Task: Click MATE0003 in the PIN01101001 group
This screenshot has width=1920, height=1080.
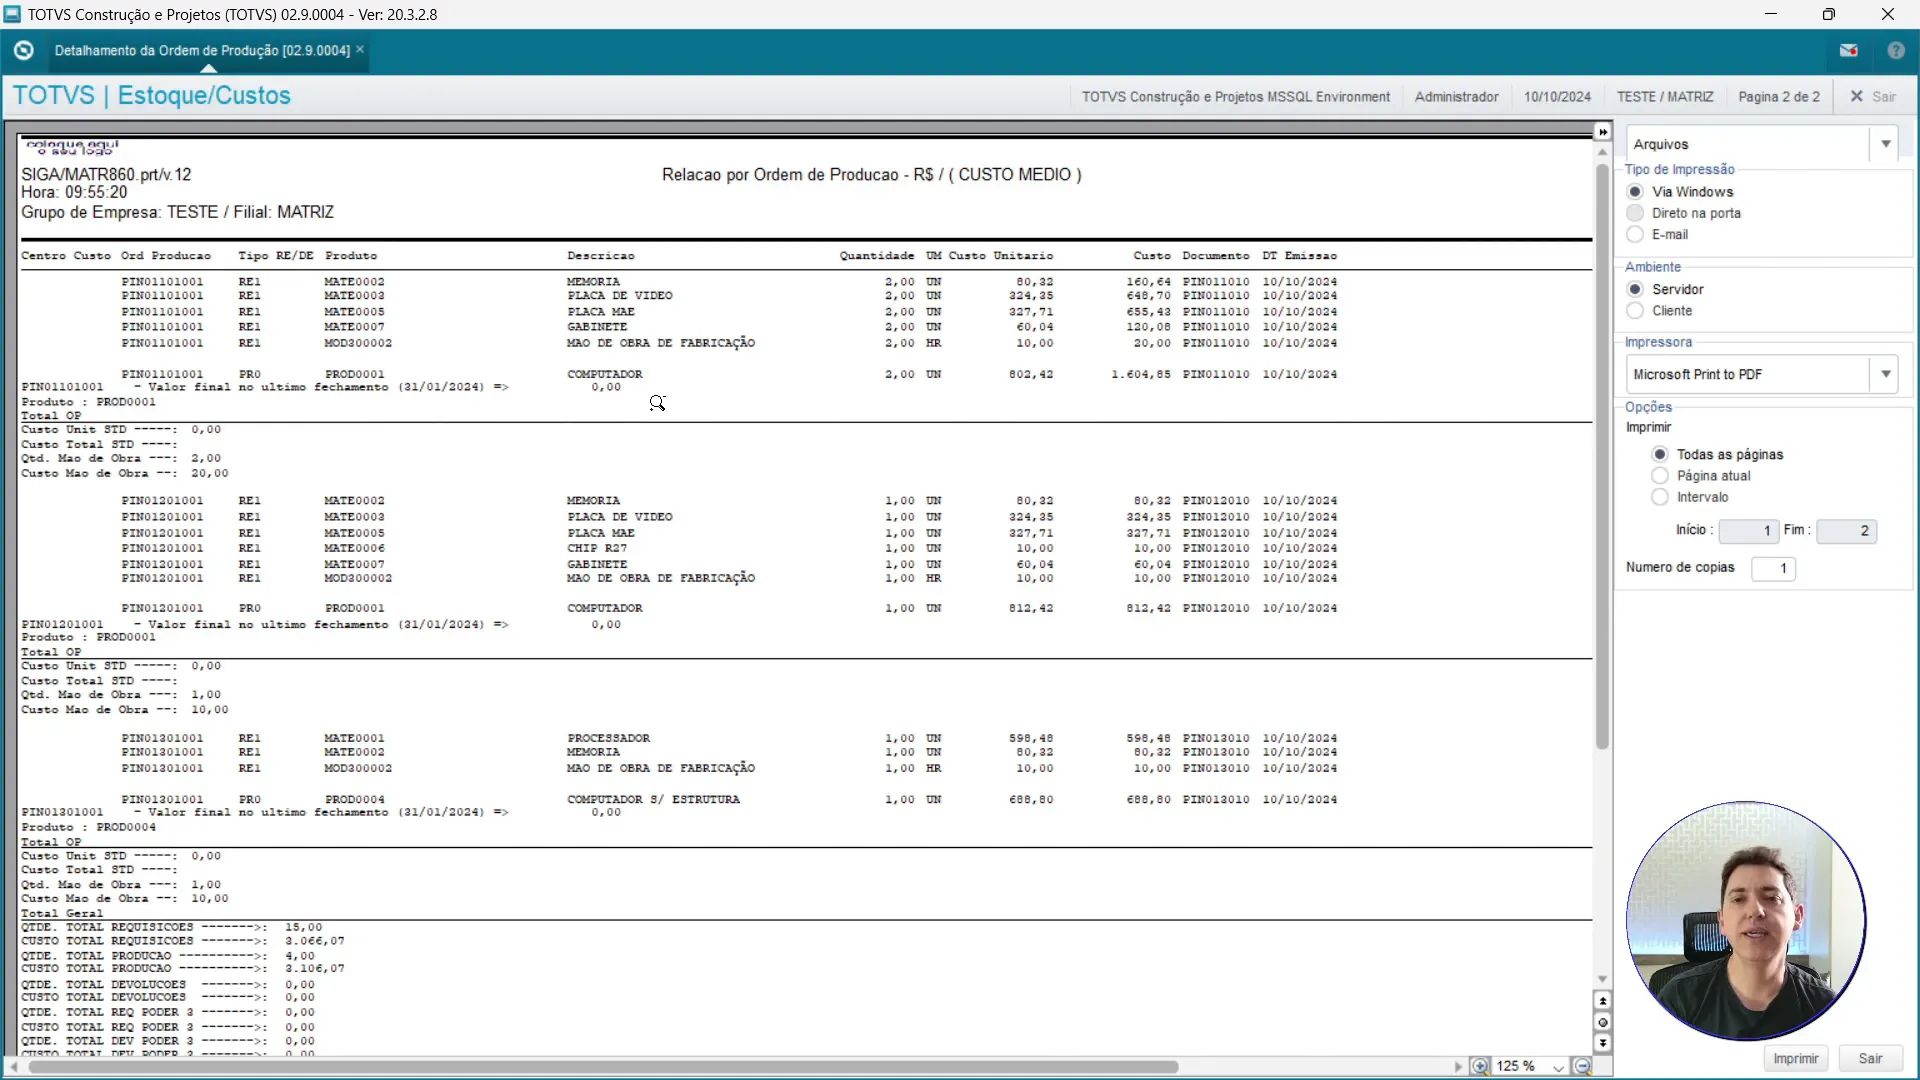Action: (354, 296)
